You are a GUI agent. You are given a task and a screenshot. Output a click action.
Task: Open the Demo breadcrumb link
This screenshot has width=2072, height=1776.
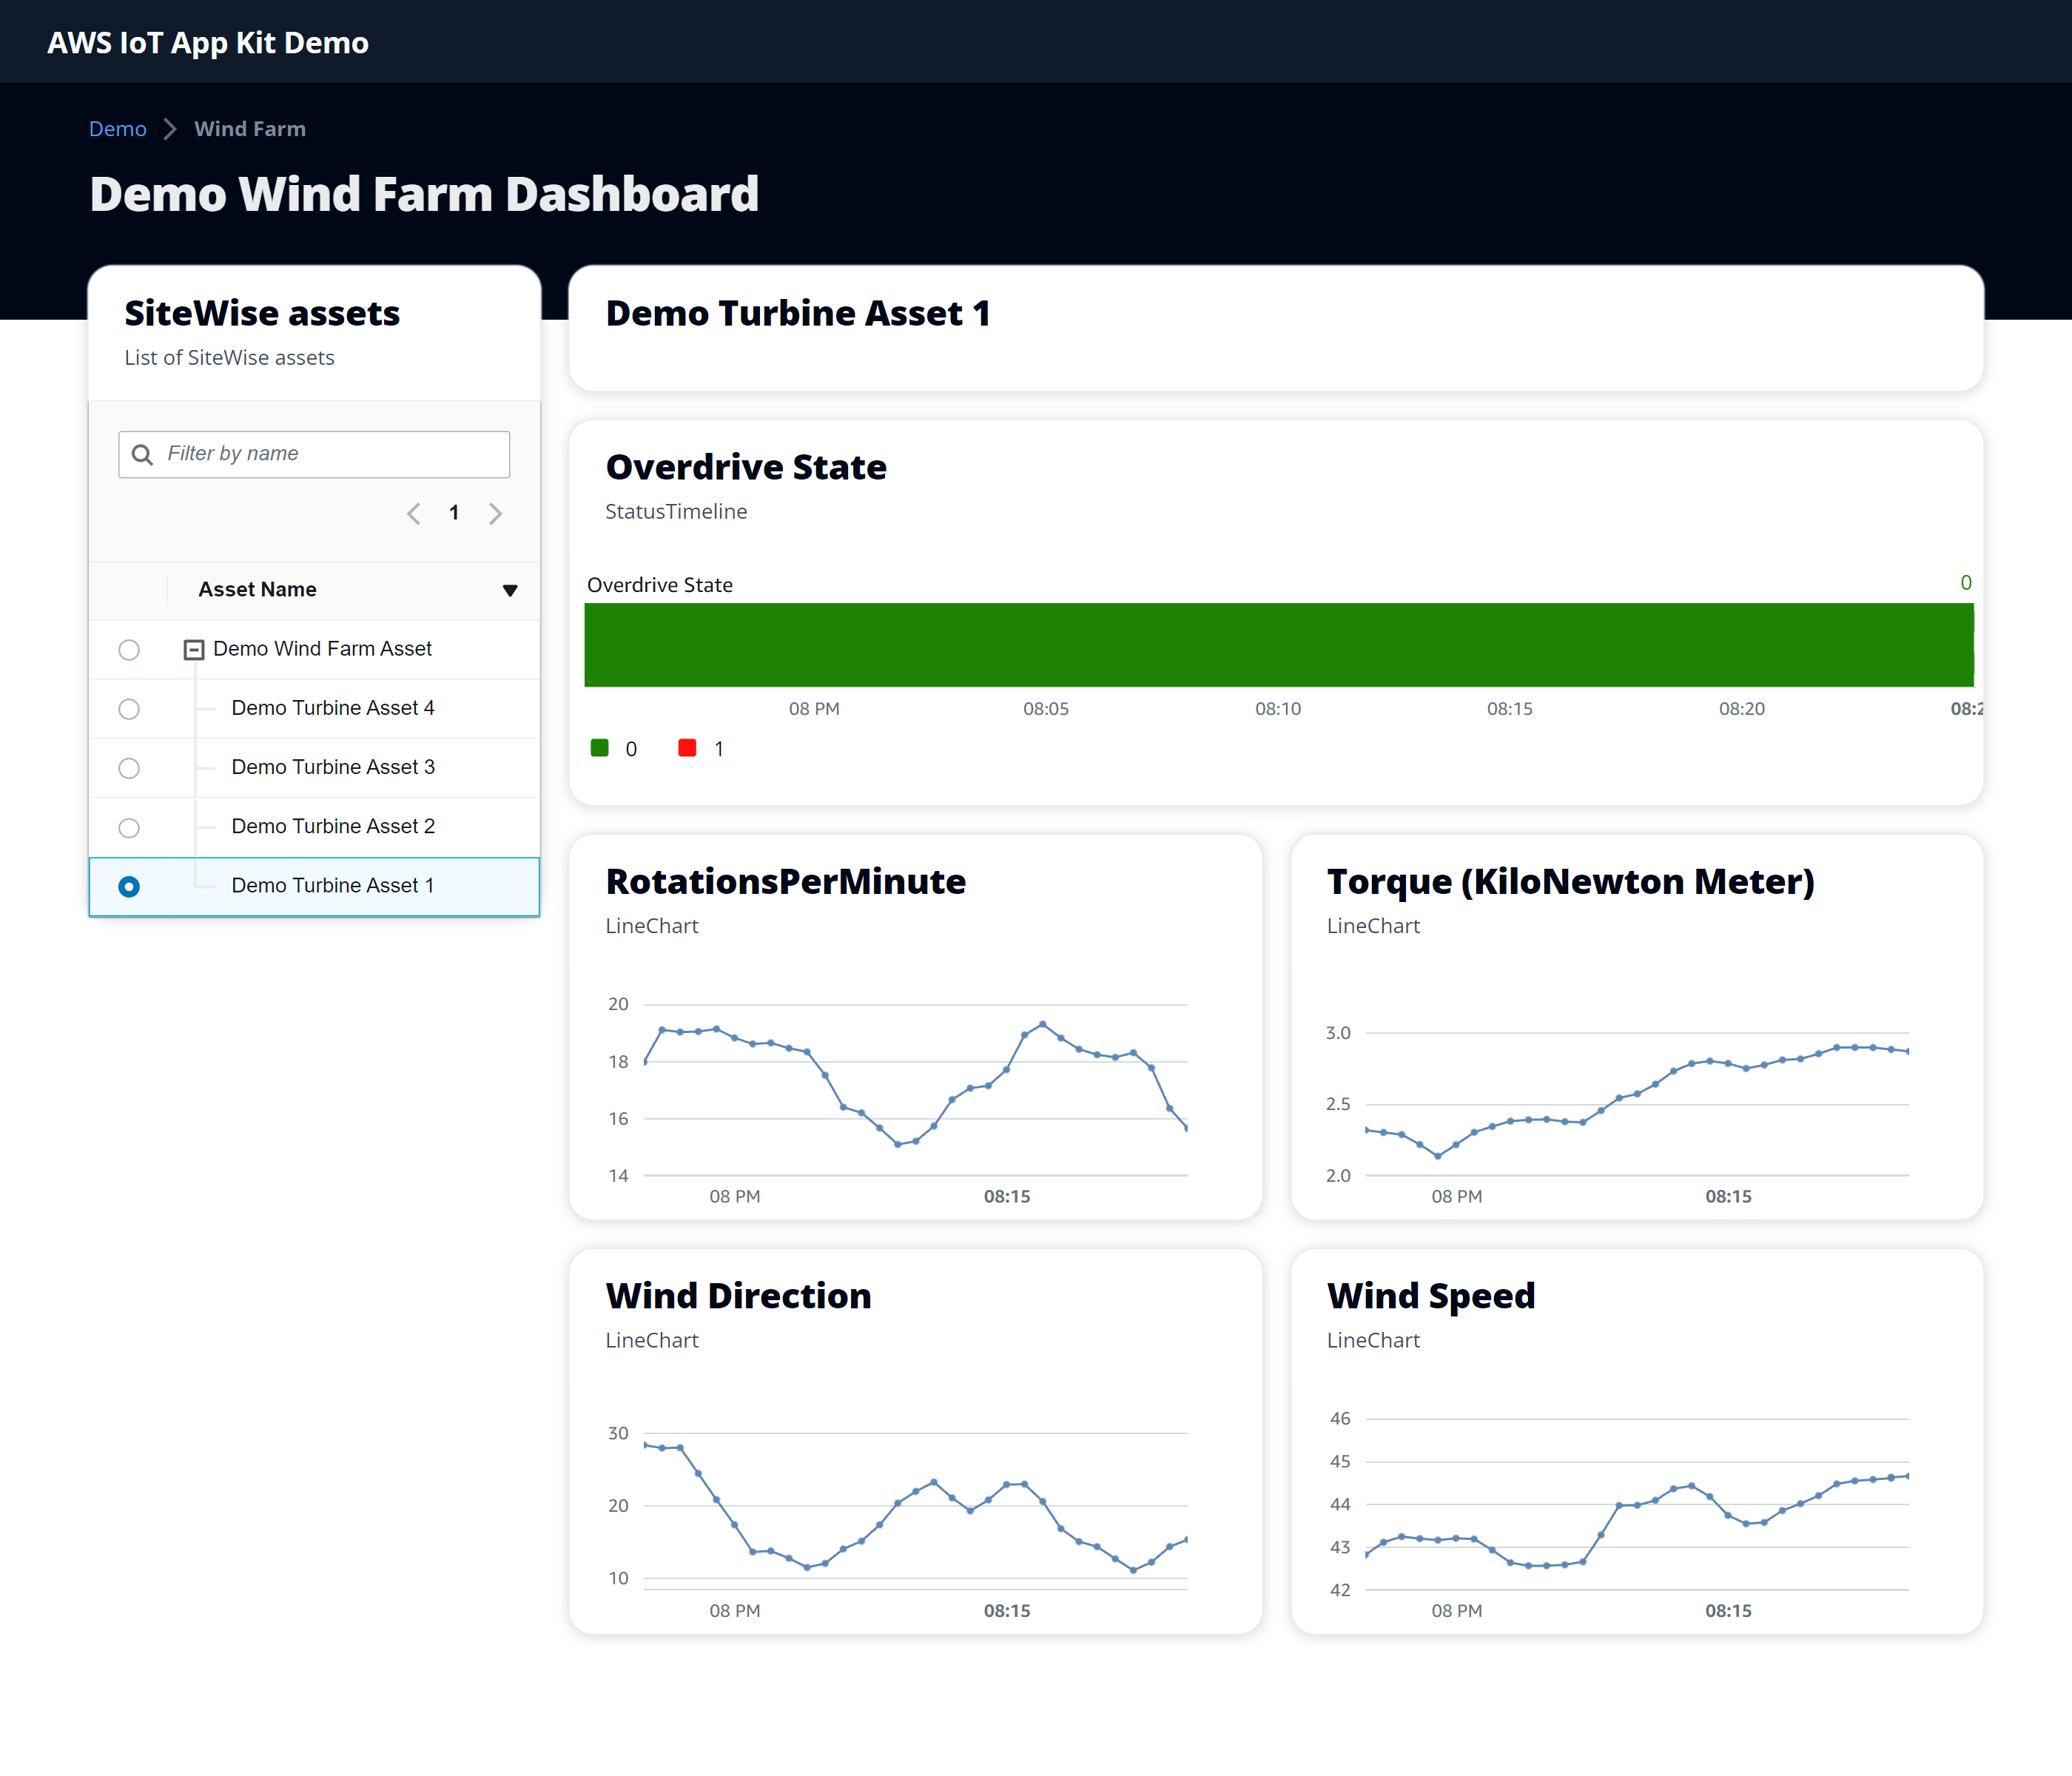point(117,129)
